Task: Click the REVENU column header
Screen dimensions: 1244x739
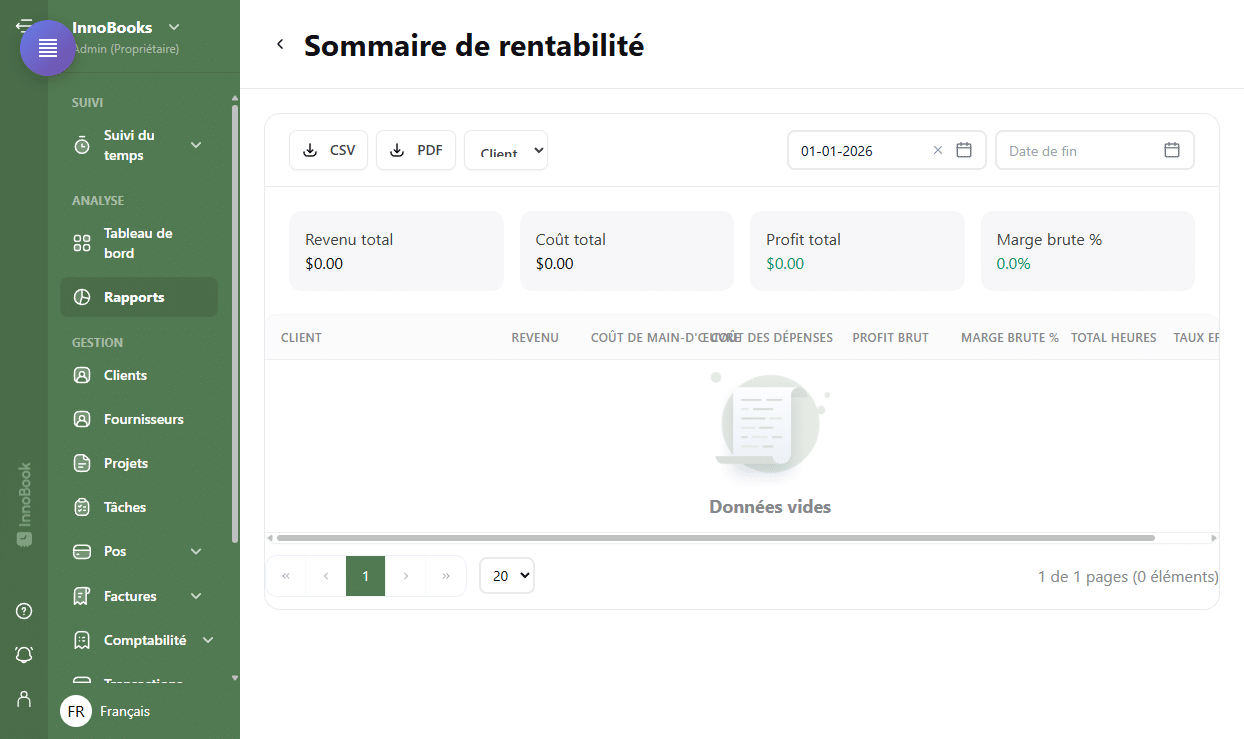Action: click(x=535, y=337)
